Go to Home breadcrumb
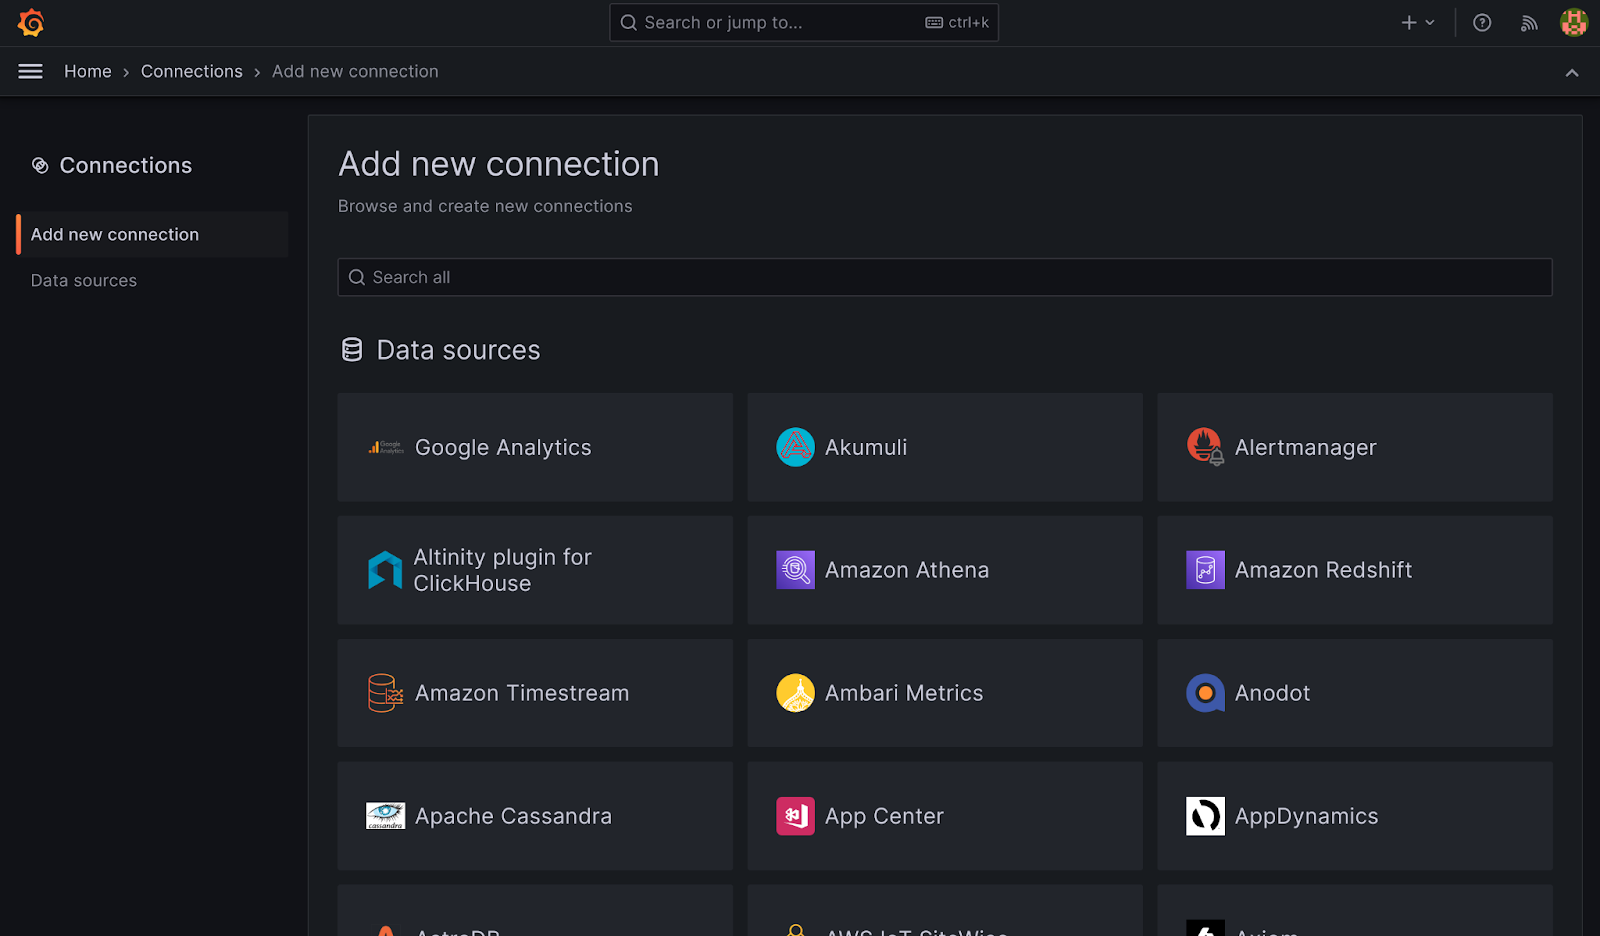 pyautogui.click(x=88, y=71)
